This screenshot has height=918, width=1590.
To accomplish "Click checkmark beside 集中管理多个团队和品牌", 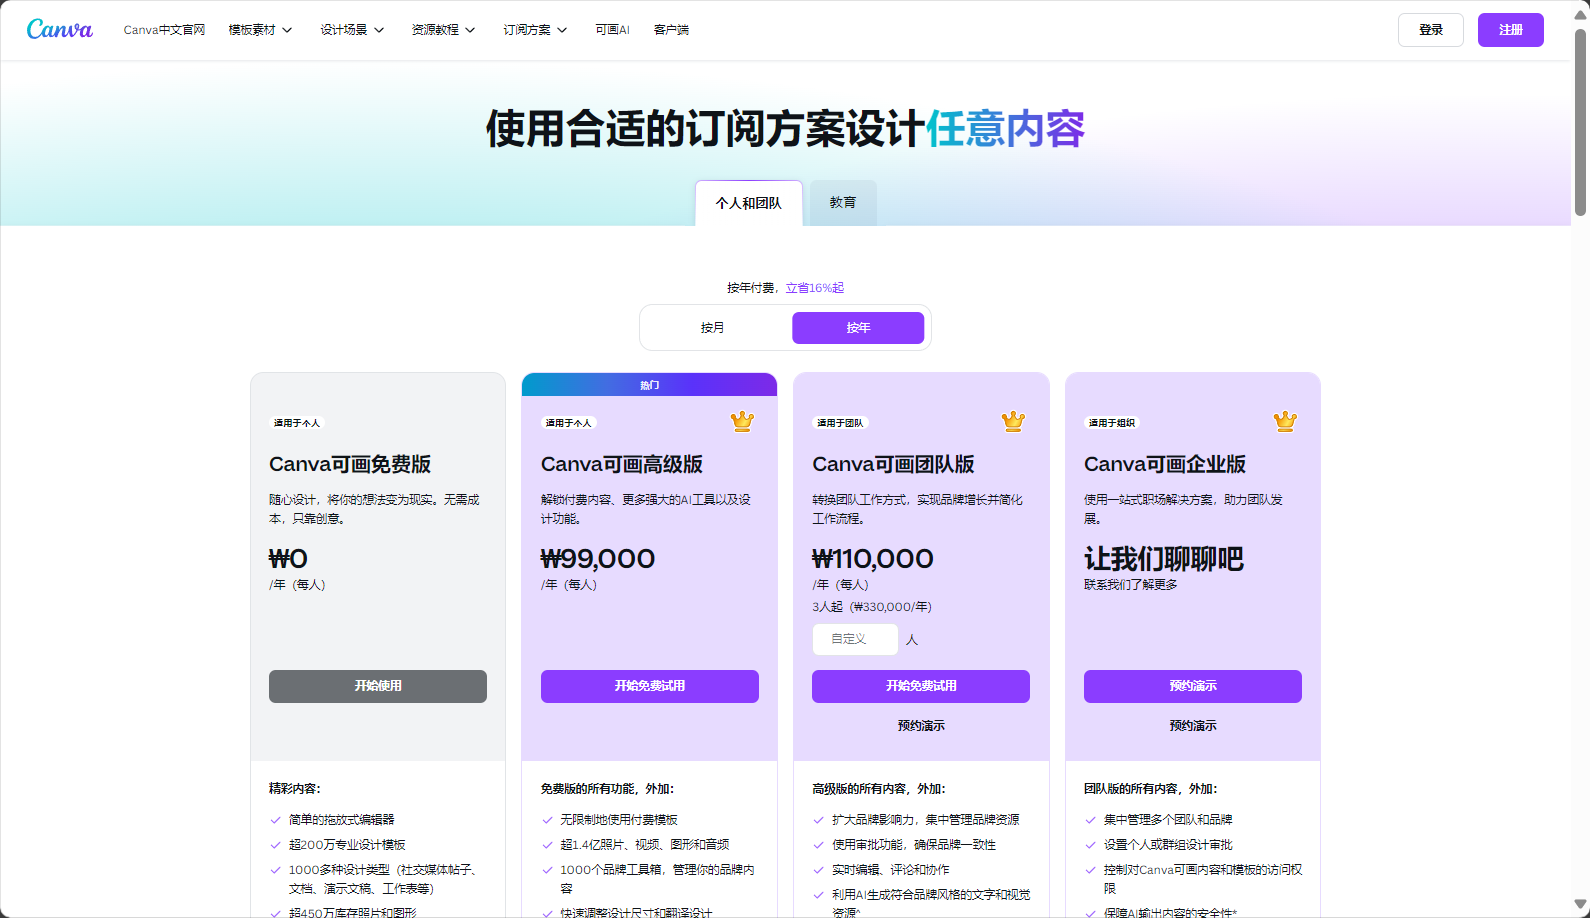I will click(1091, 820).
